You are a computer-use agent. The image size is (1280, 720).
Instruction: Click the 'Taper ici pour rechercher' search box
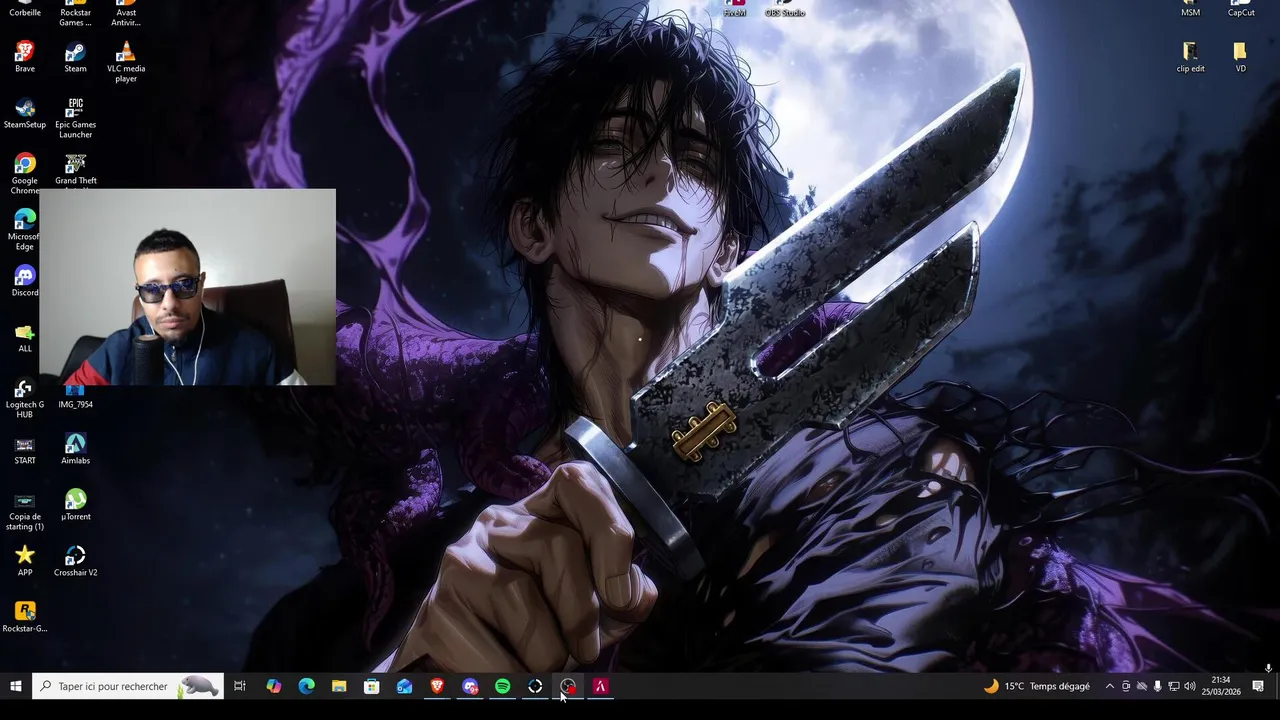pos(128,686)
